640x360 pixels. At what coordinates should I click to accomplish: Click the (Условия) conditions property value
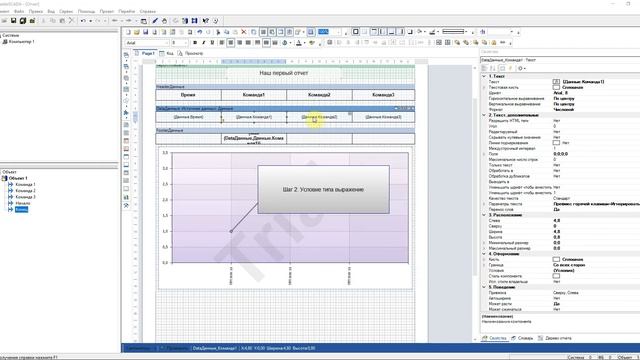(564, 271)
